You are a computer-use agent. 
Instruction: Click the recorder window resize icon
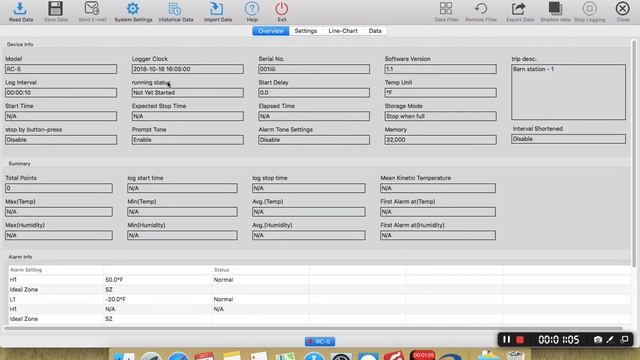coord(624,340)
